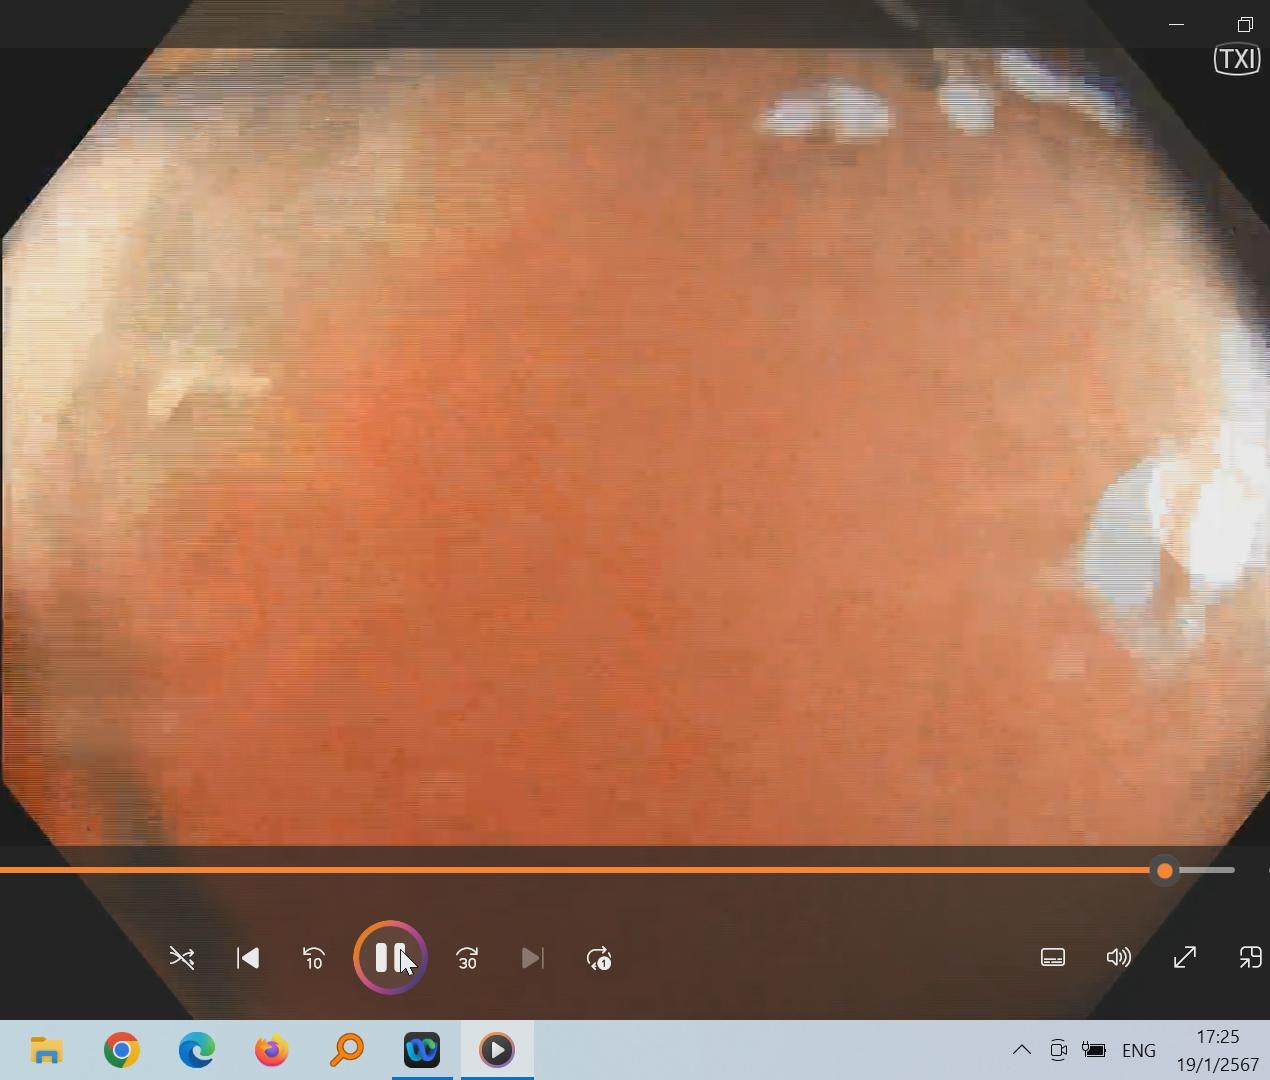Screen dimensions: 1270x1080
Task: Jump to the unplayed end of timeline
Action: pos(1205,870)
